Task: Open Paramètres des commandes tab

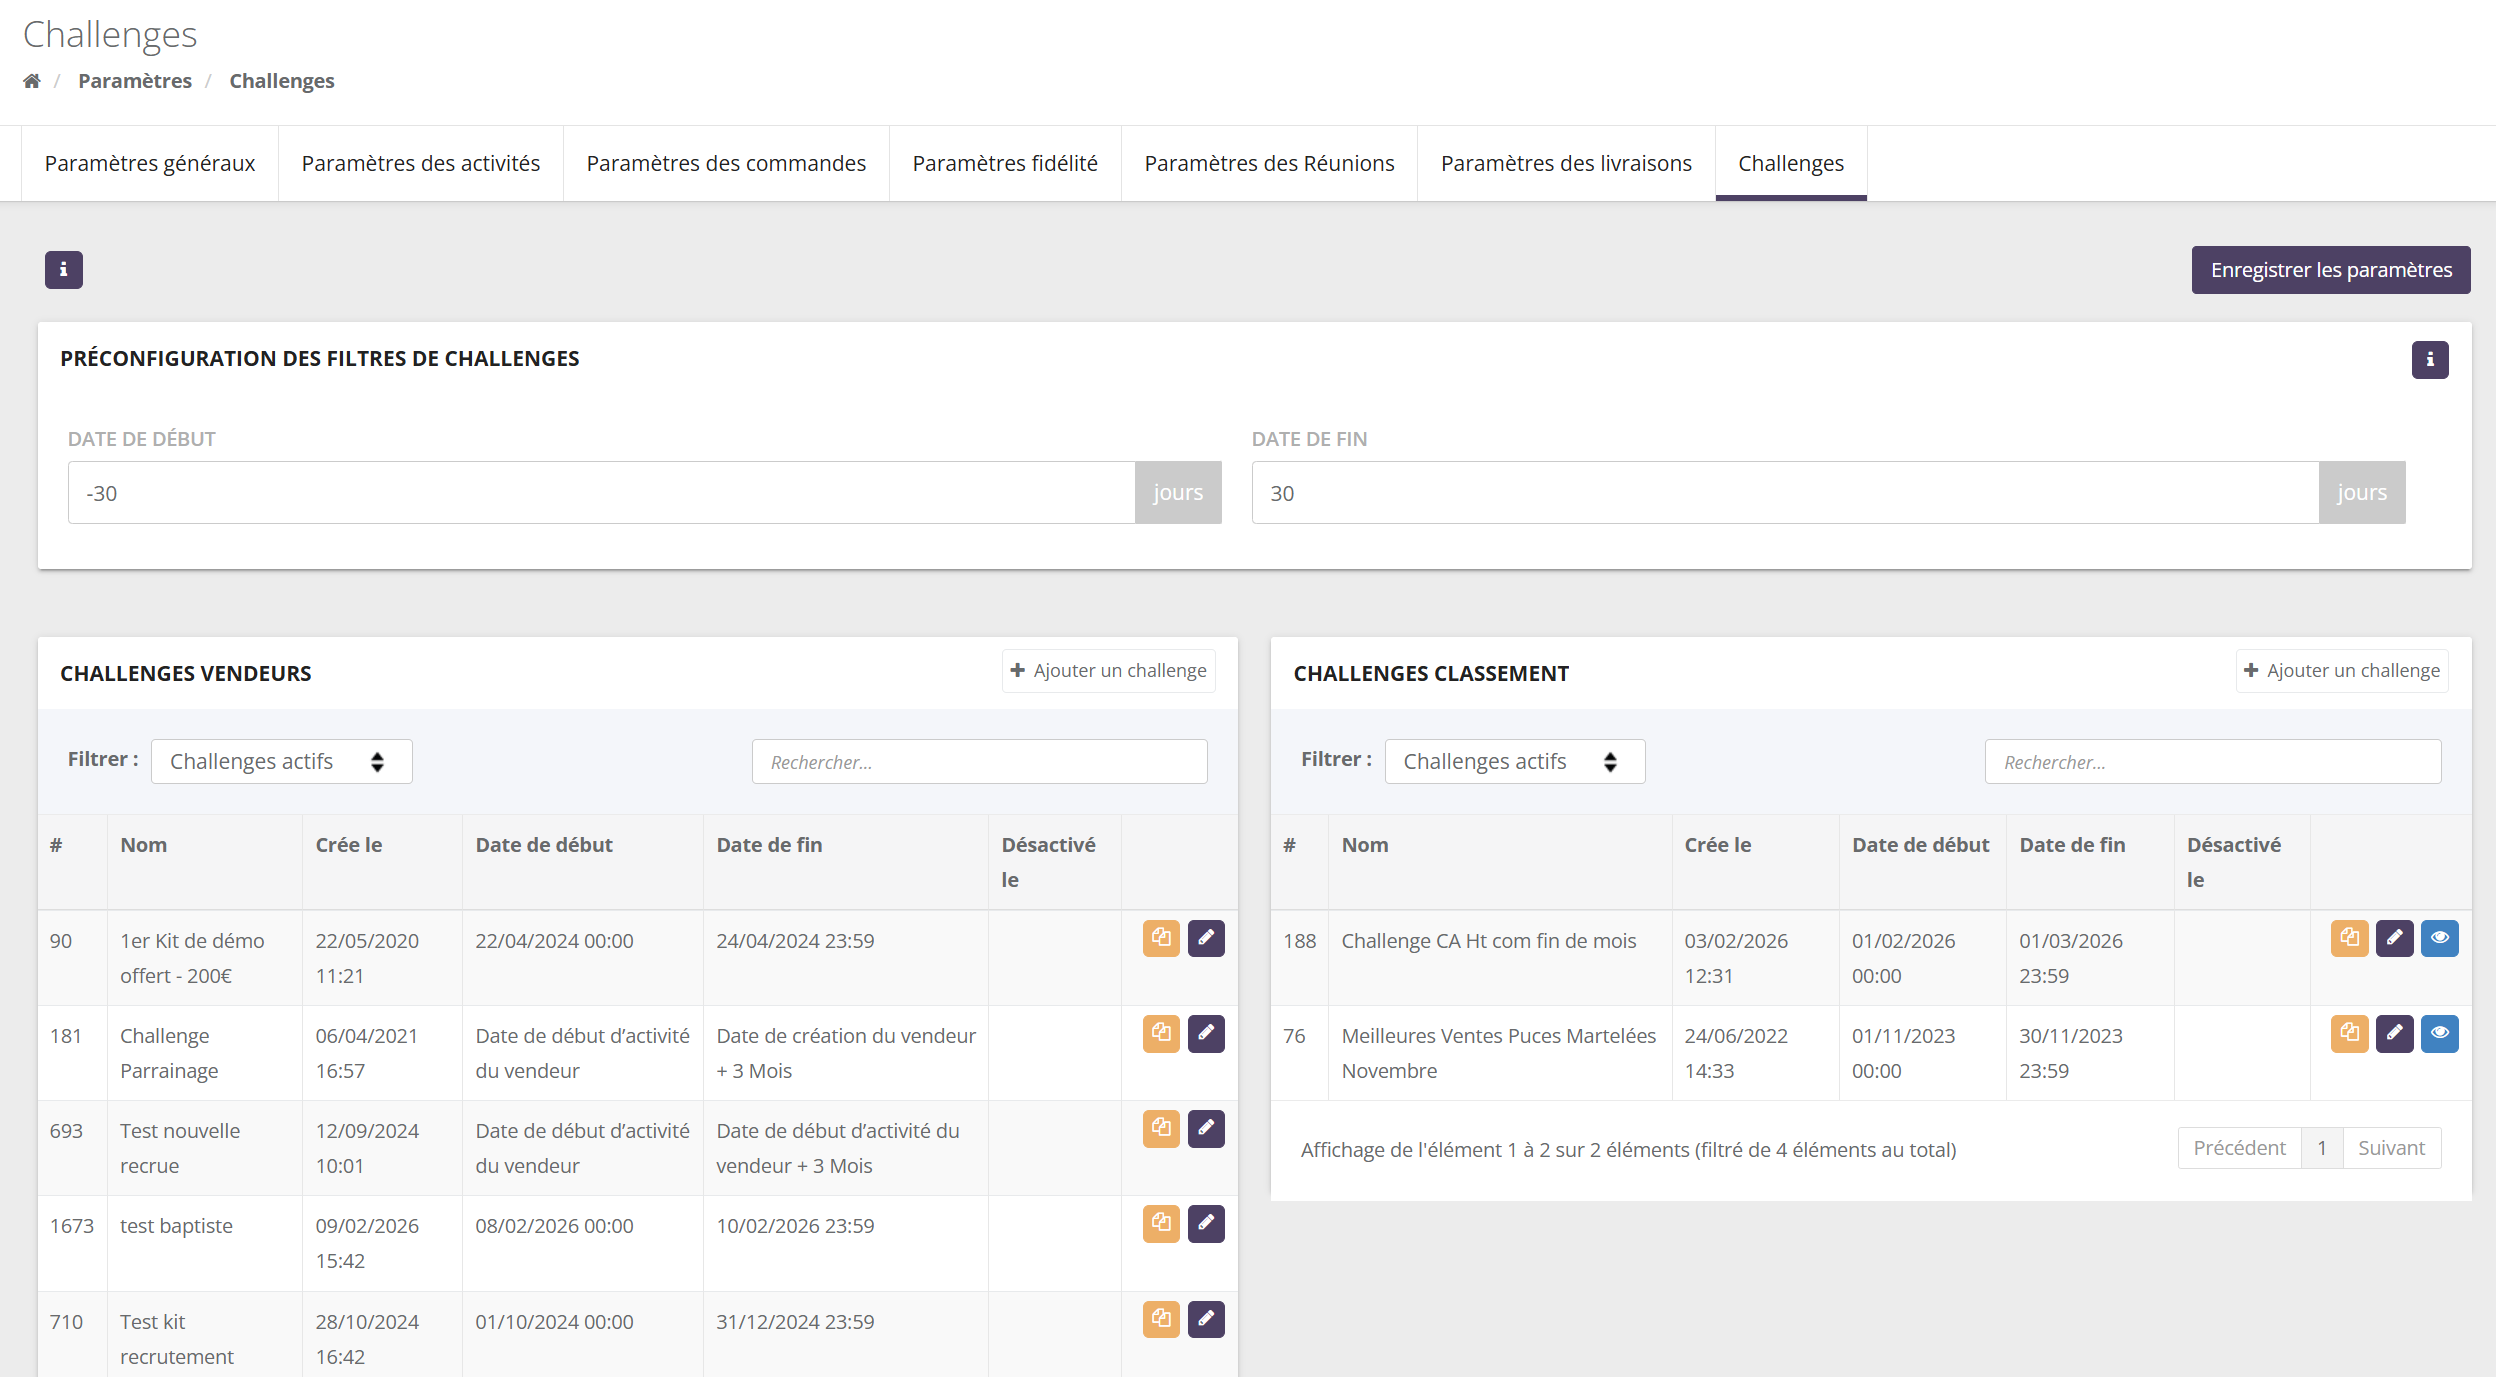Action: pos(726,164)
